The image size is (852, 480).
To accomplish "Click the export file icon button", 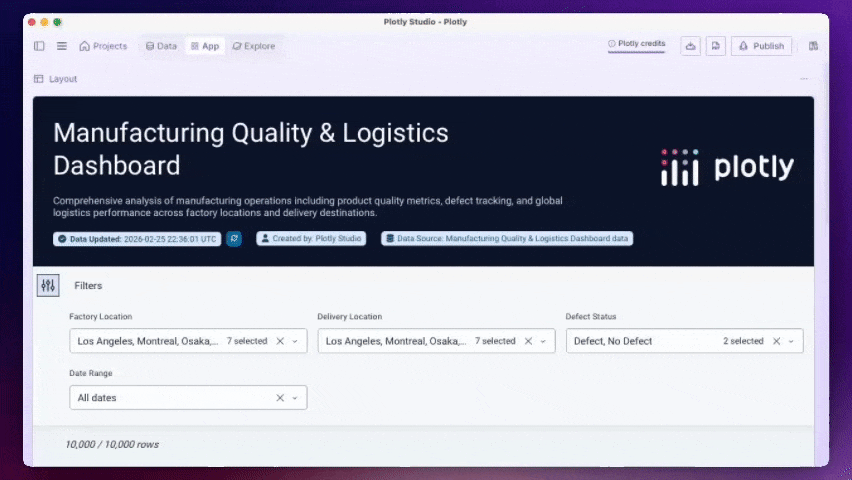I will 716,46.
